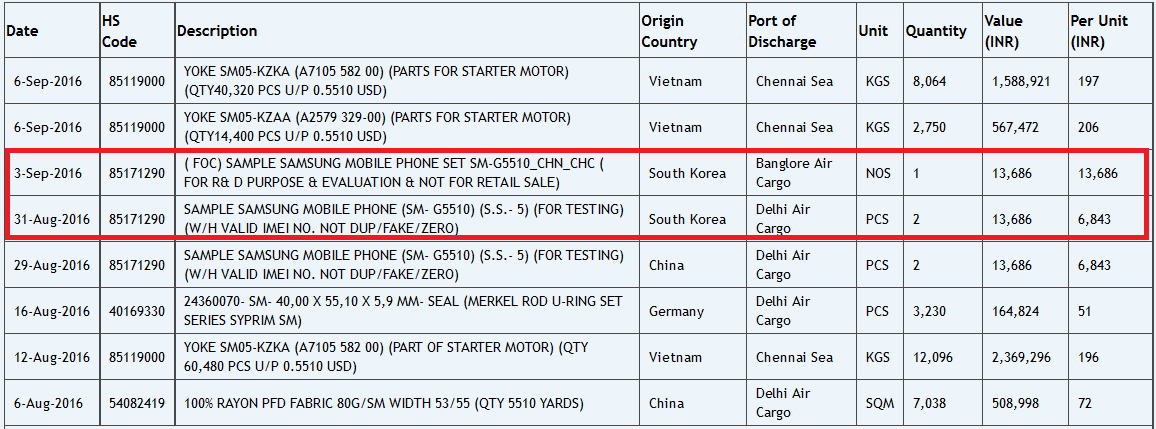Click the value 2,369,296 cell
This screenshot has height=429, width=1156.
[1021, 357]
